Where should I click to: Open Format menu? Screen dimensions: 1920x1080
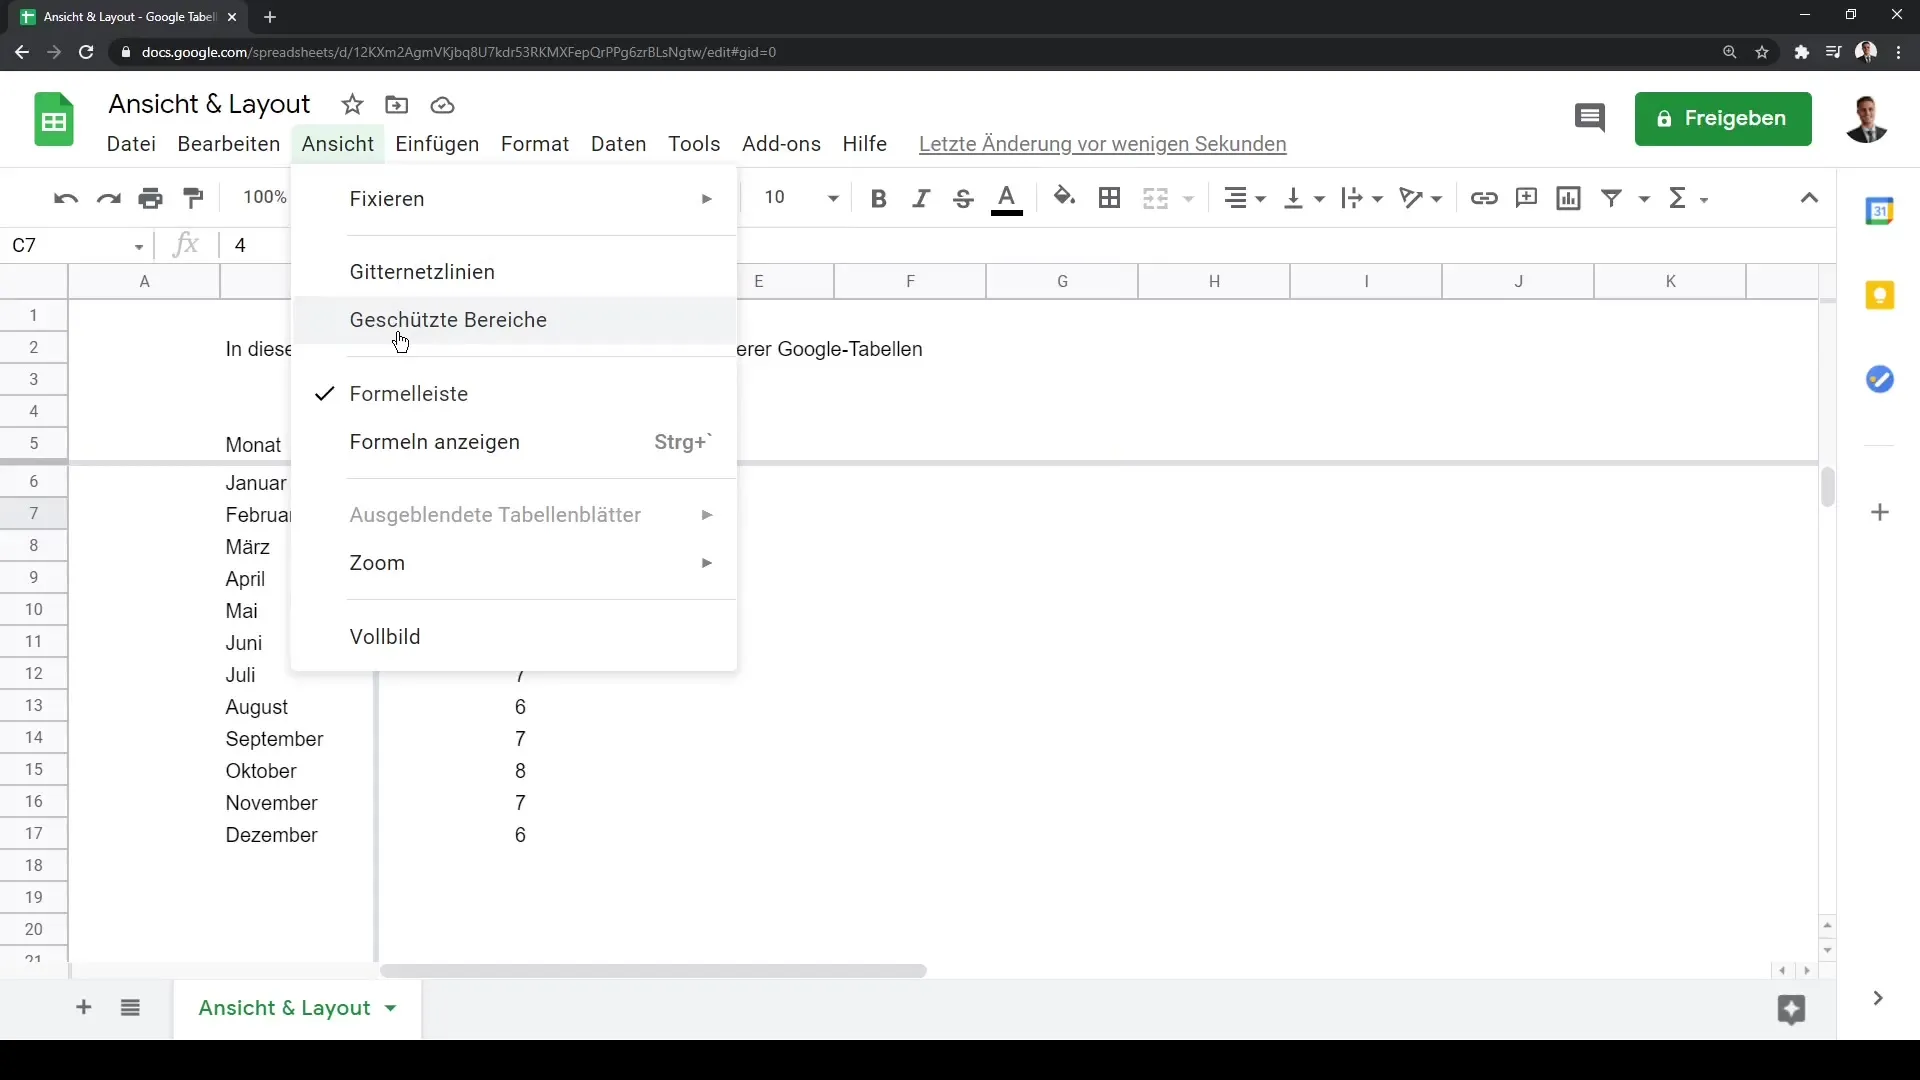click(x=535, y=144)
